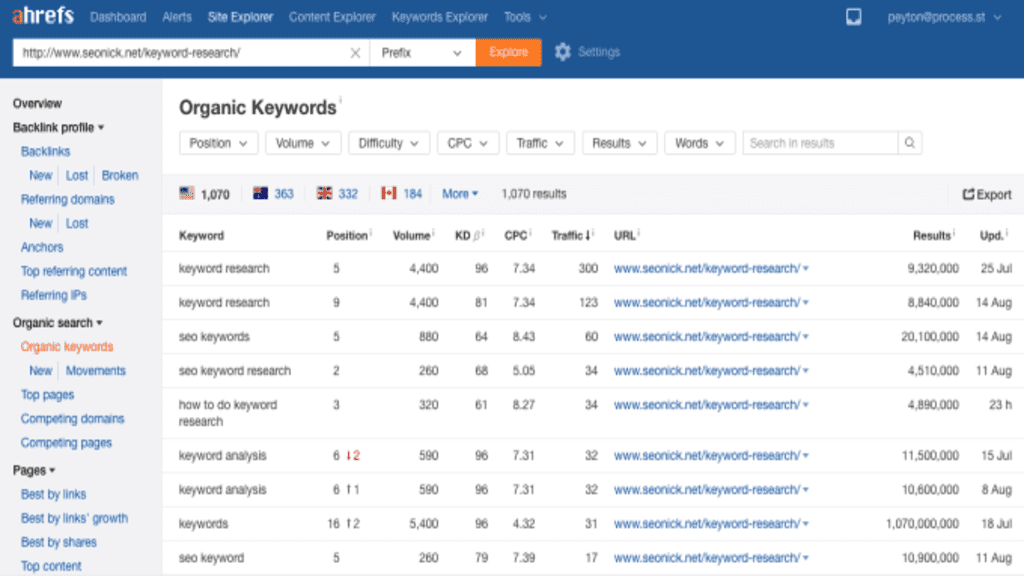Select the US flag country filter
Image resolution: width=1024 pixels, height=576 pixels.
point(187,194)
